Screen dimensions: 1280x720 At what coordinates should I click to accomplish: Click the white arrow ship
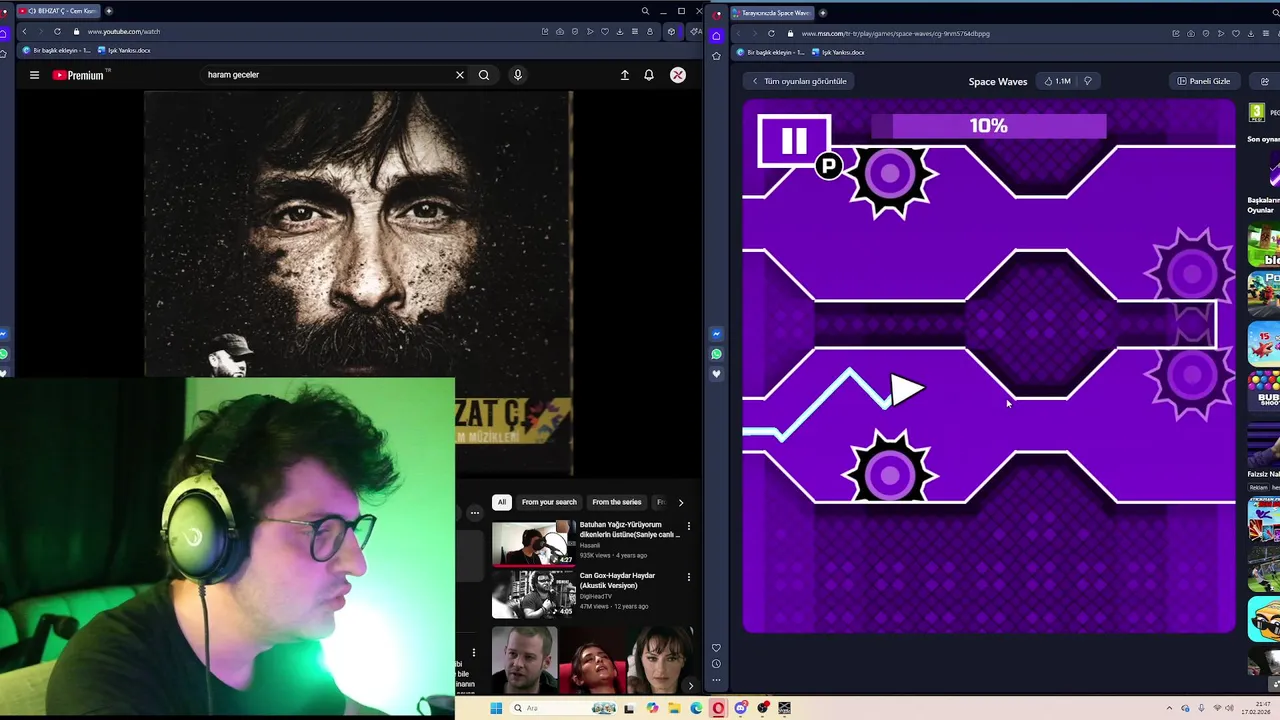click(x=907, y=390)
